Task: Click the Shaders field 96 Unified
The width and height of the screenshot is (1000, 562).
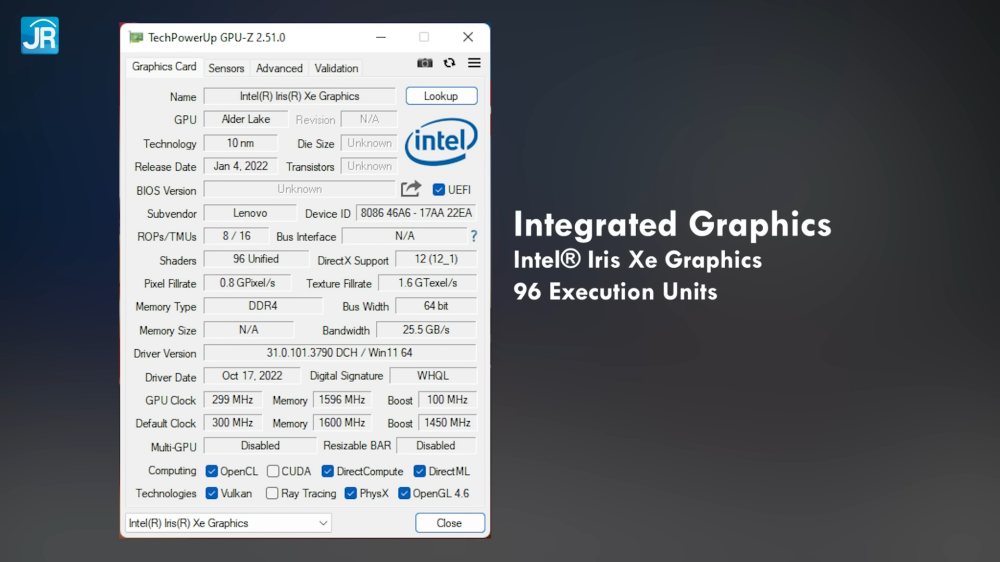Action: click(256, 259)
